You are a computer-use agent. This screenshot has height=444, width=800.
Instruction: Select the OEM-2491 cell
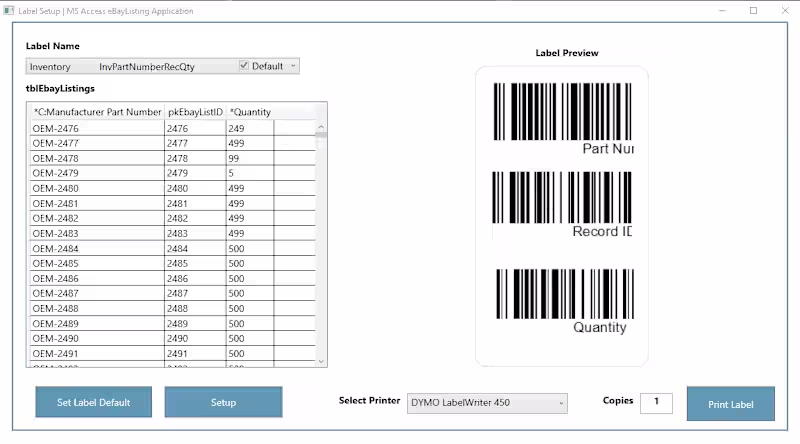pyautogui.click(x=97, y=353)
